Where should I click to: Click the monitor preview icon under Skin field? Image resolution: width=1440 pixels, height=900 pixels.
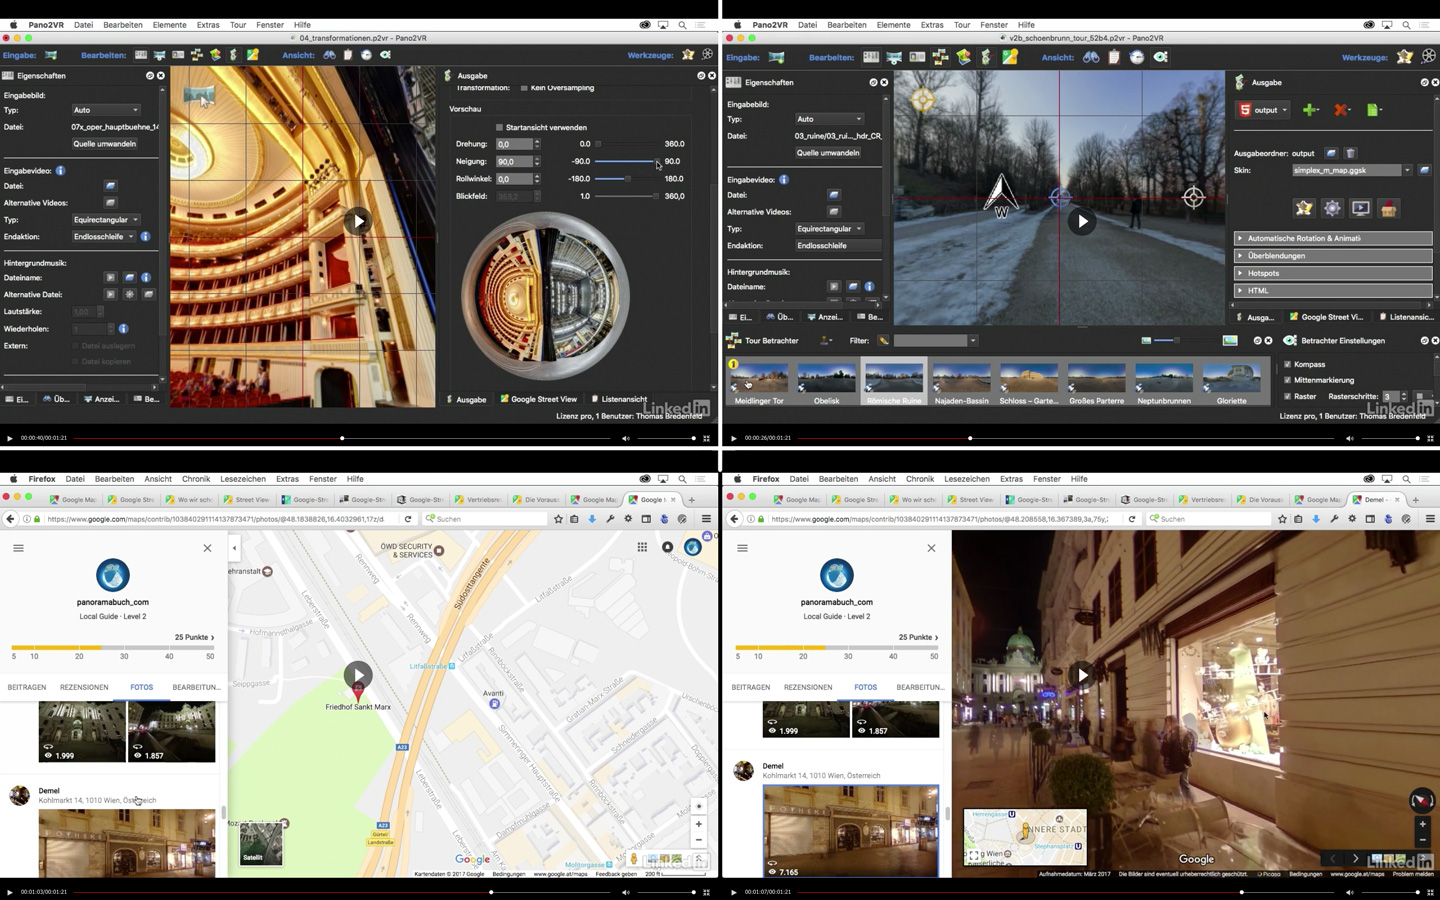1361,208
